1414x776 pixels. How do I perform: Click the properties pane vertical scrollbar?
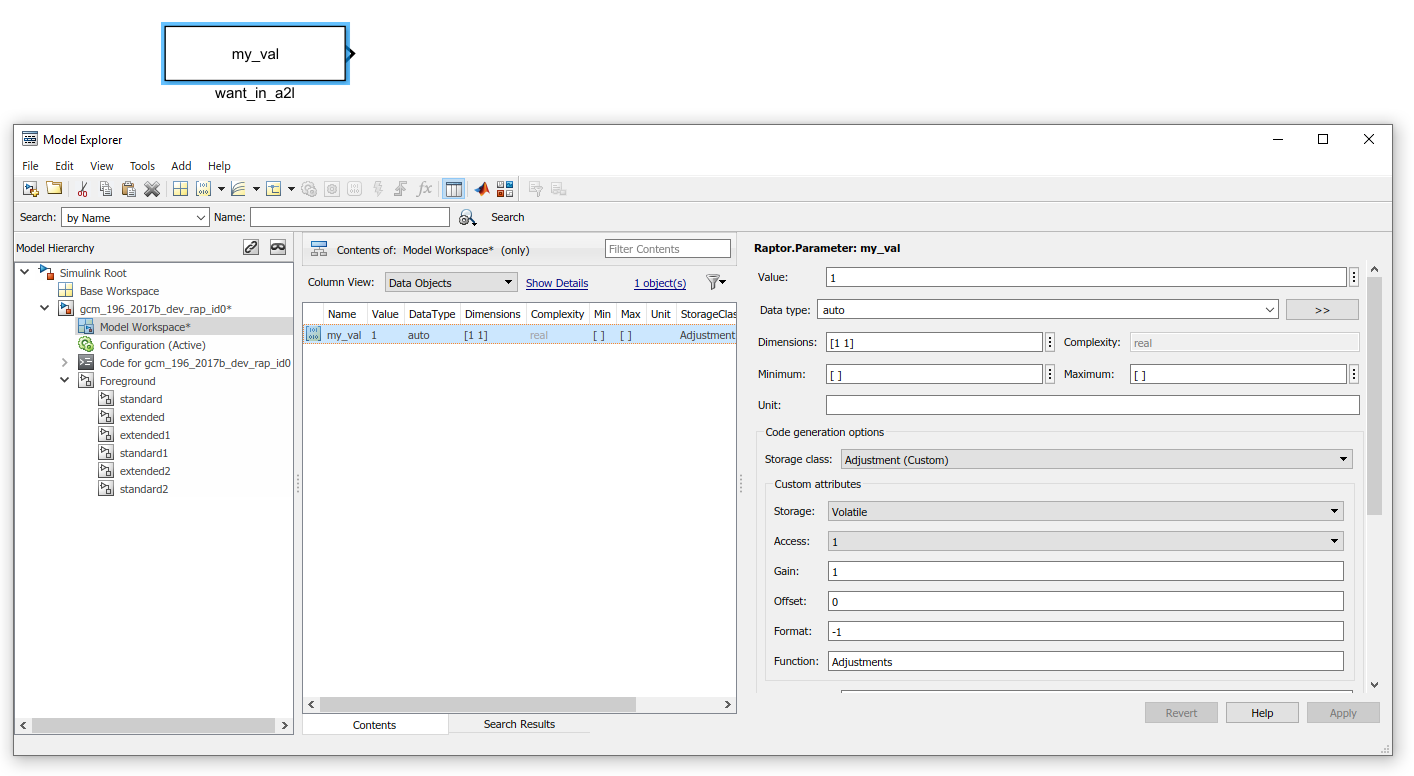[x=1374, y=395]
